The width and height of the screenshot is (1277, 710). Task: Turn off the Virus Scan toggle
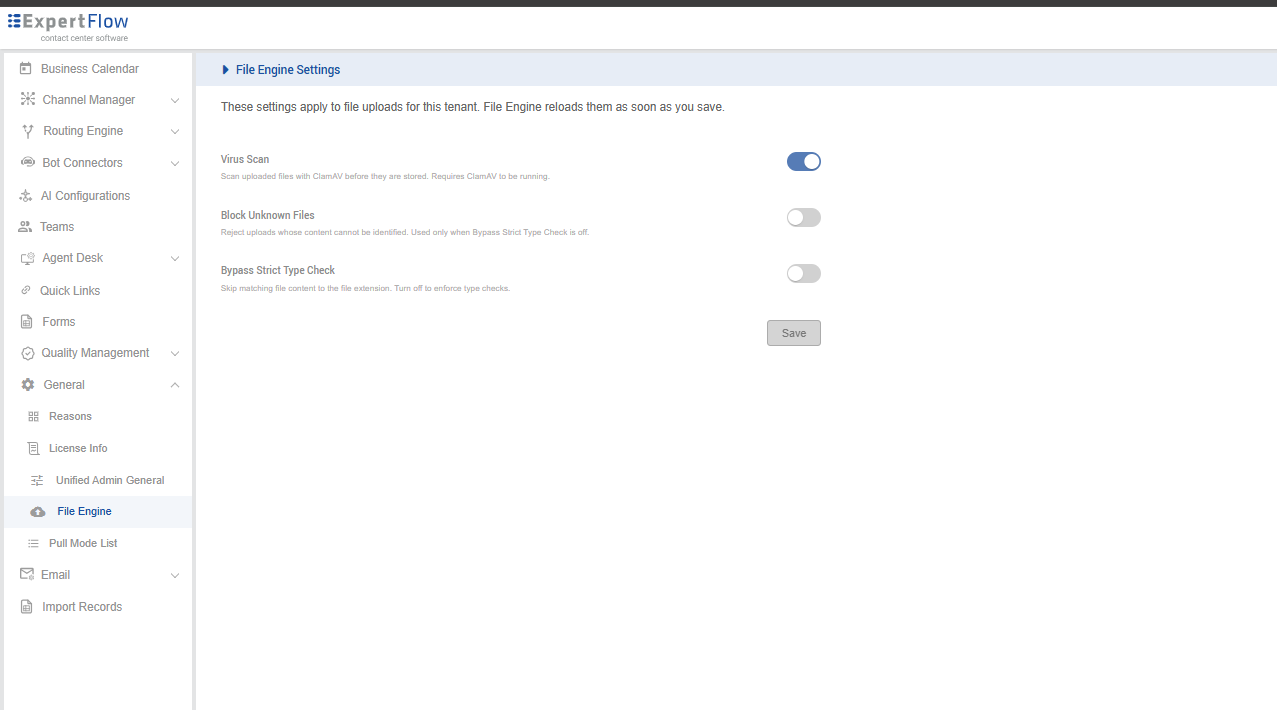click(x=804, y=161)
